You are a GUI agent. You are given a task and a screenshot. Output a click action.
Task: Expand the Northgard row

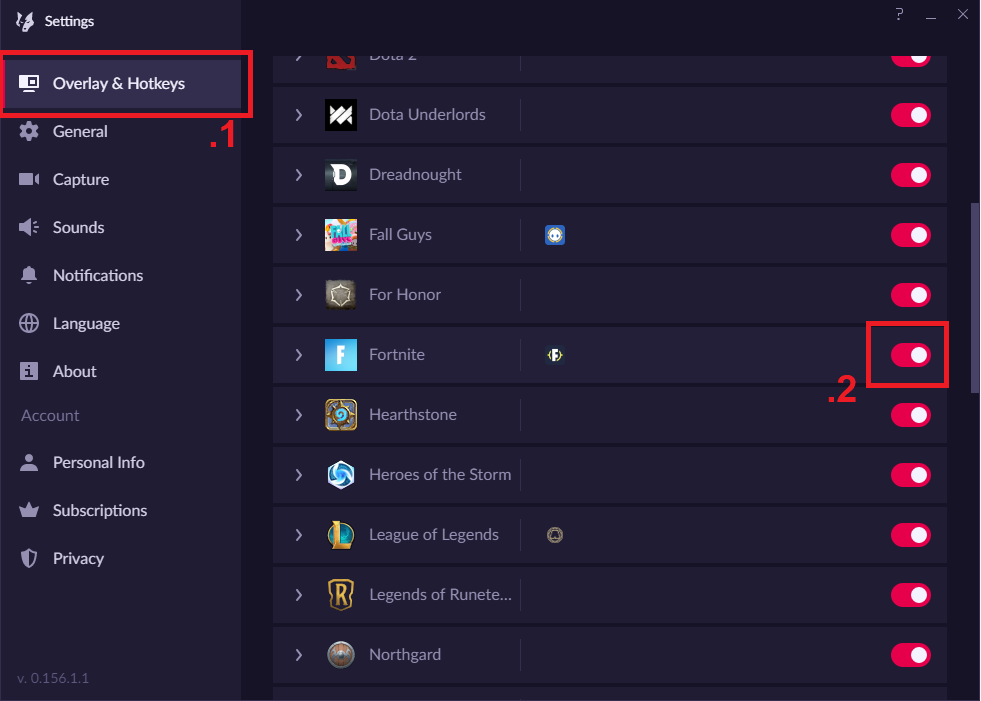(x=298, y=655)
